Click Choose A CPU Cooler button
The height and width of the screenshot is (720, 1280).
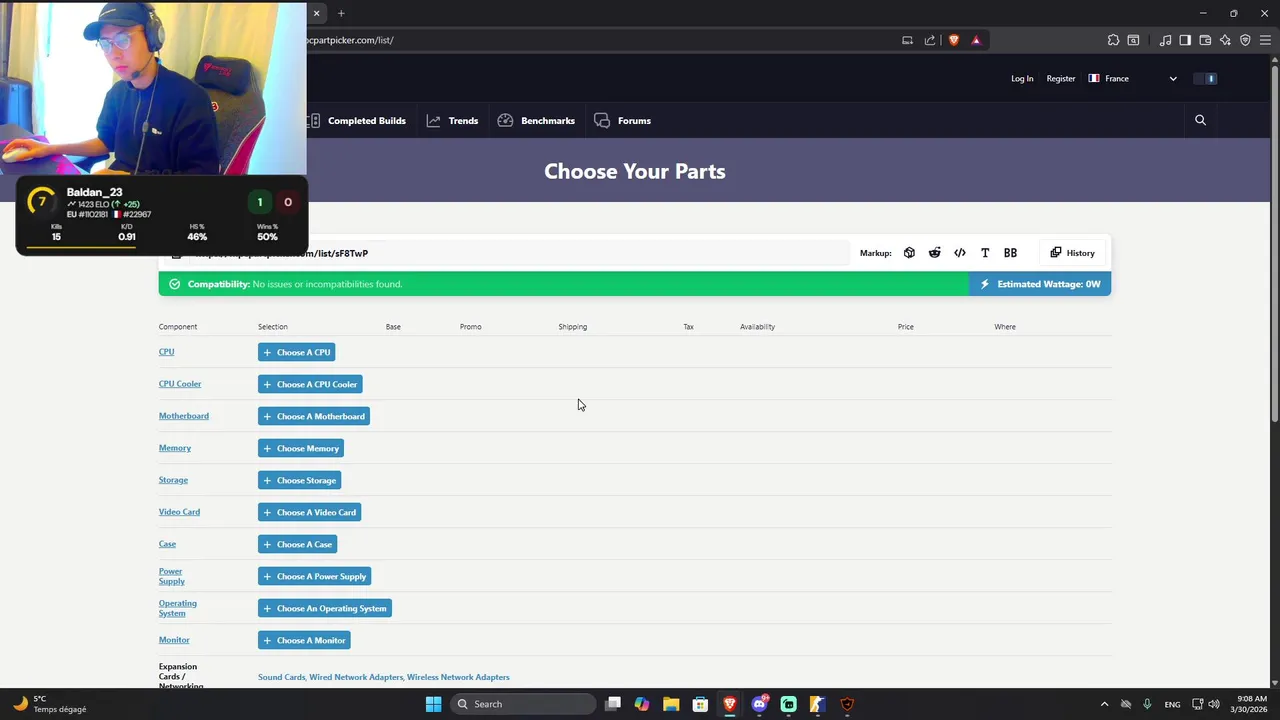310,384
